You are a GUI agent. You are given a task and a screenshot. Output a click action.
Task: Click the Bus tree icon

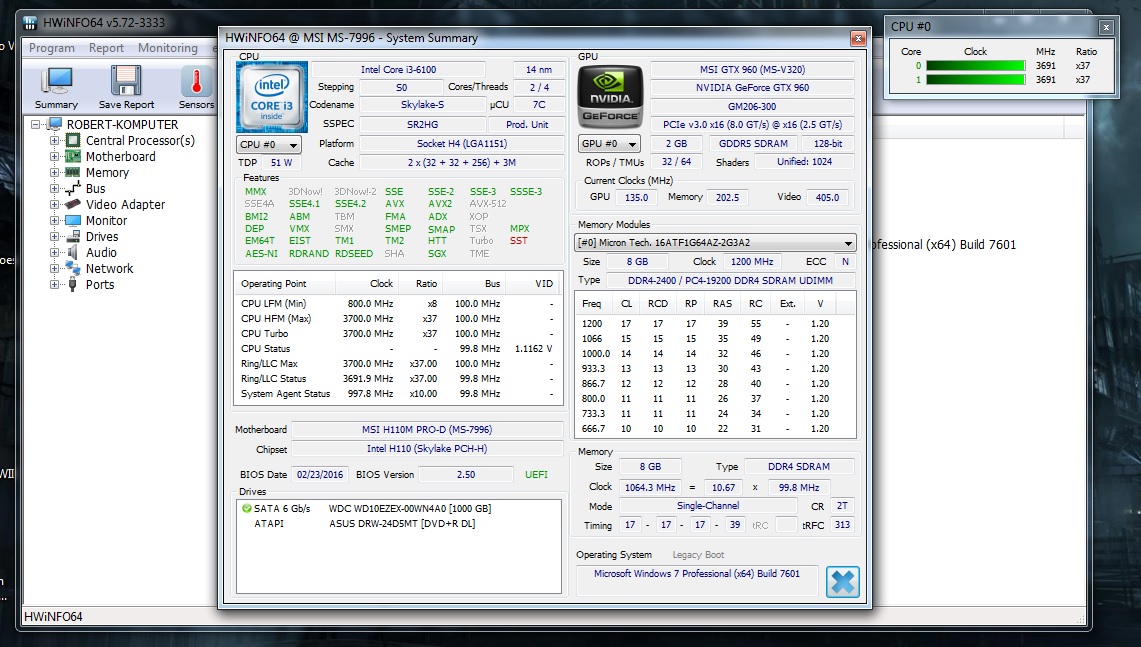73,188
